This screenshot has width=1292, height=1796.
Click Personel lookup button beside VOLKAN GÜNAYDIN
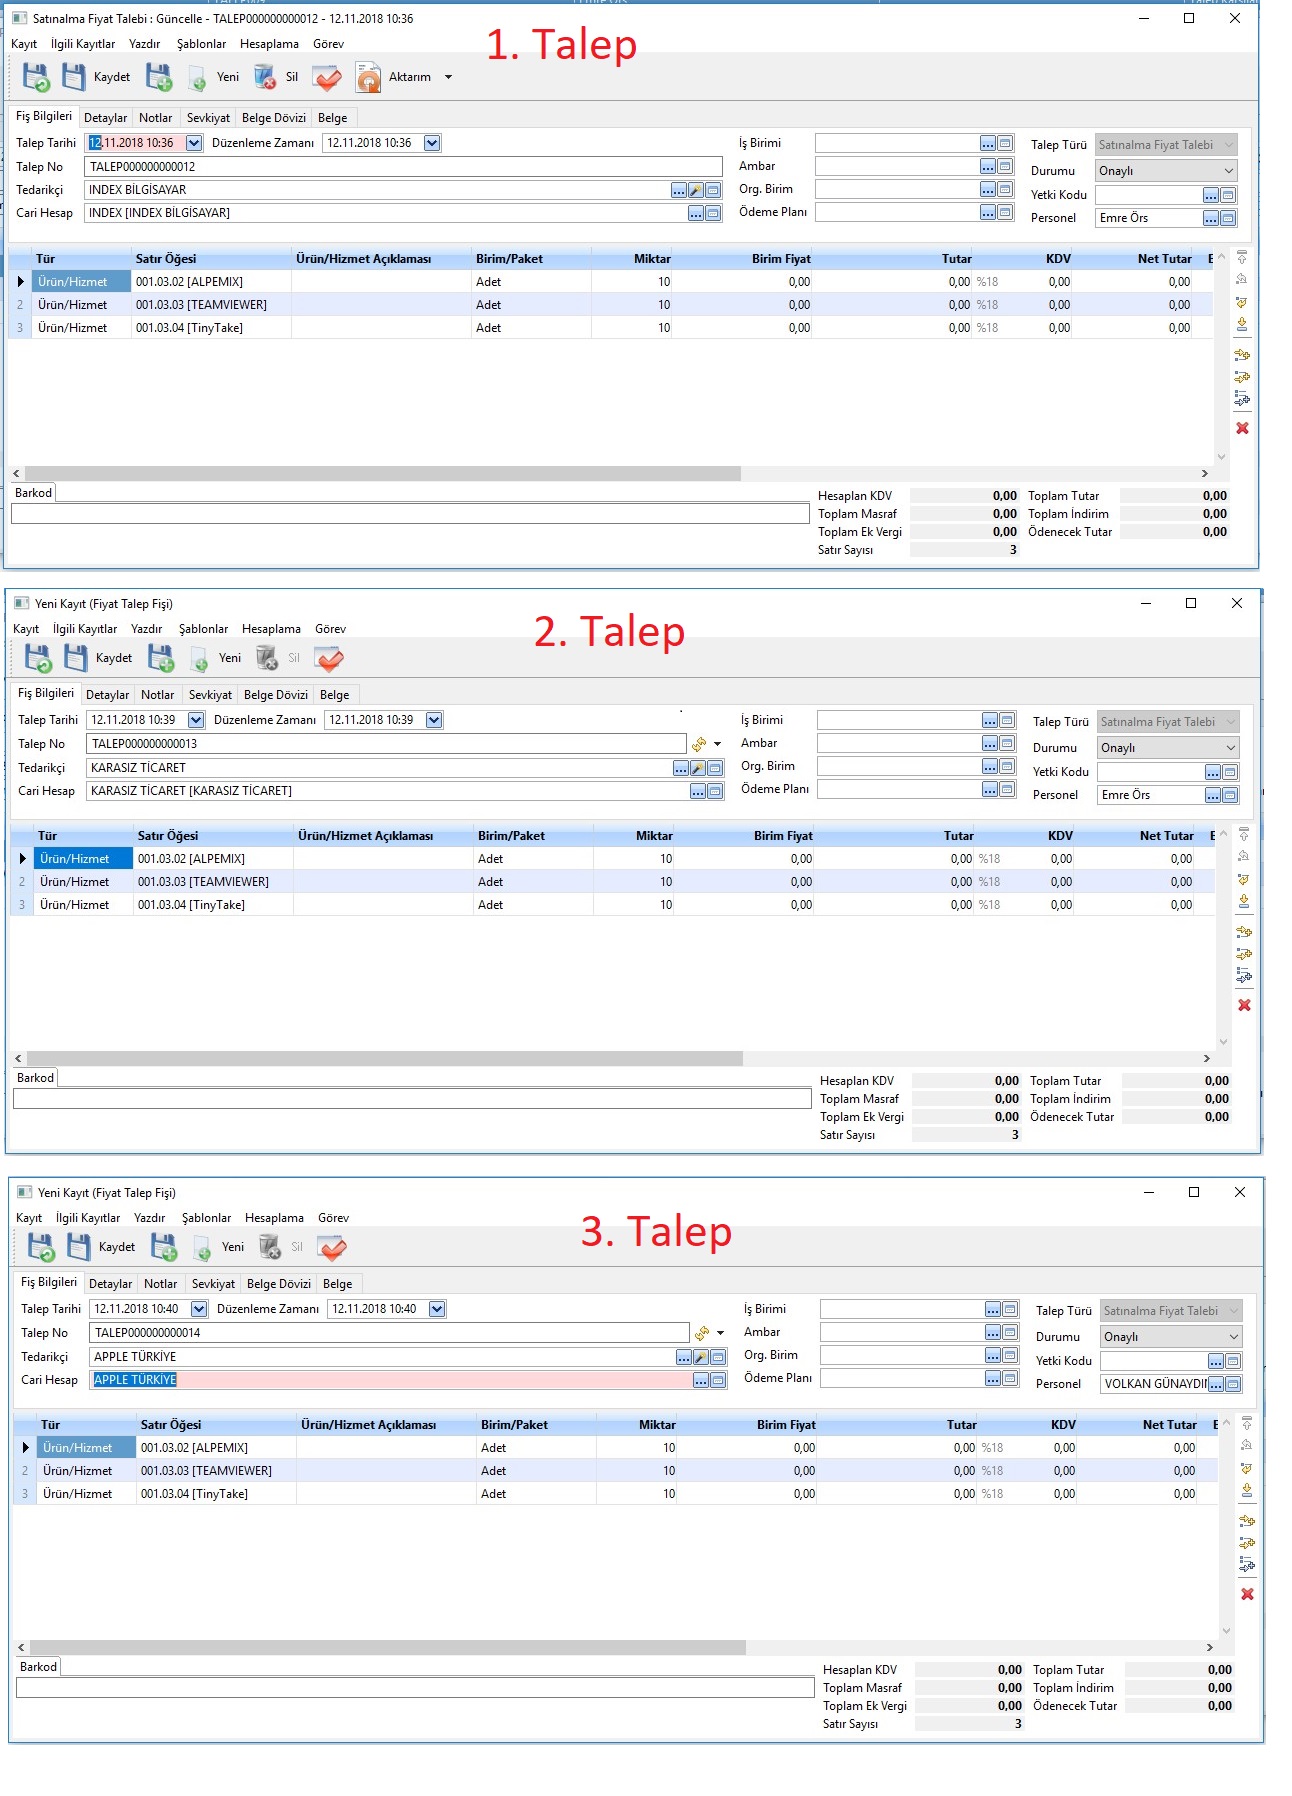click(x=1216, y=1384)
